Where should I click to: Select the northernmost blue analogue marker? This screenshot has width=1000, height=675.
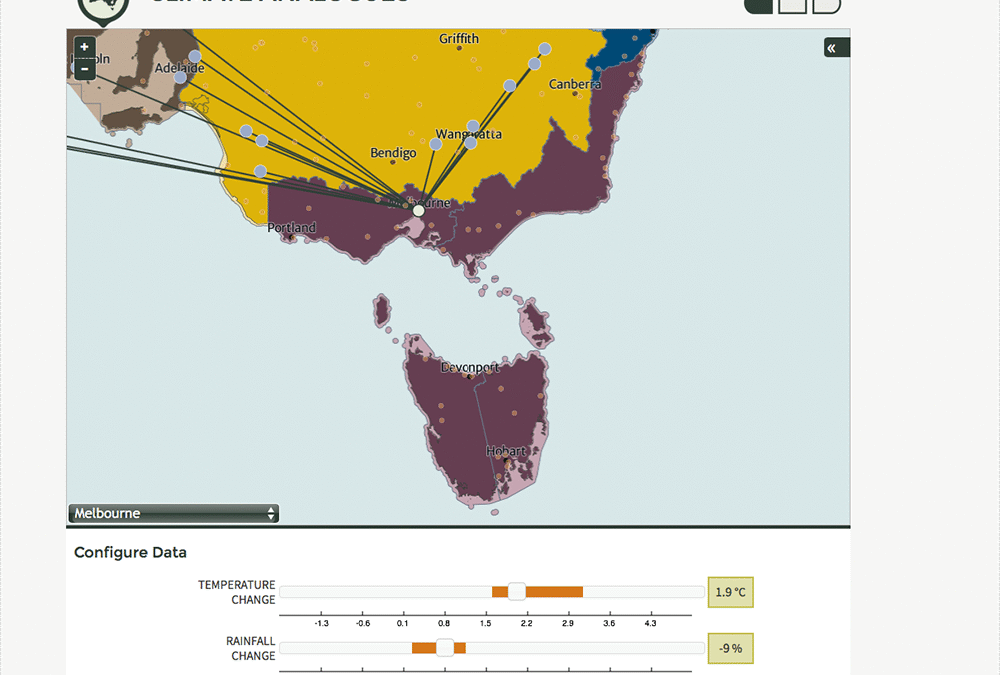(545, 48)
